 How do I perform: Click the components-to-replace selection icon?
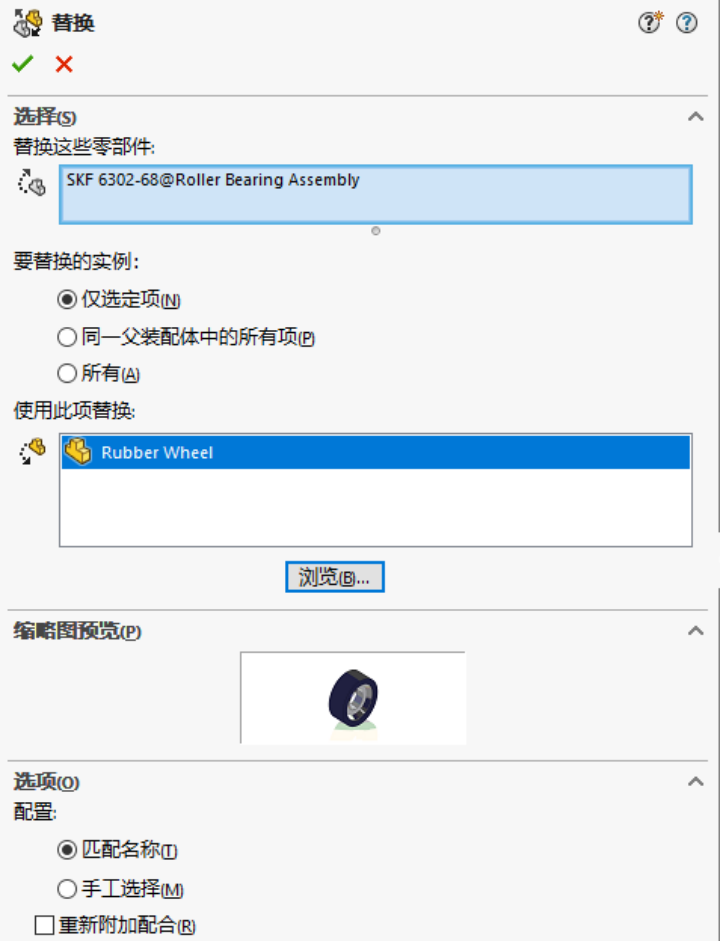click(x=31, y=182)
